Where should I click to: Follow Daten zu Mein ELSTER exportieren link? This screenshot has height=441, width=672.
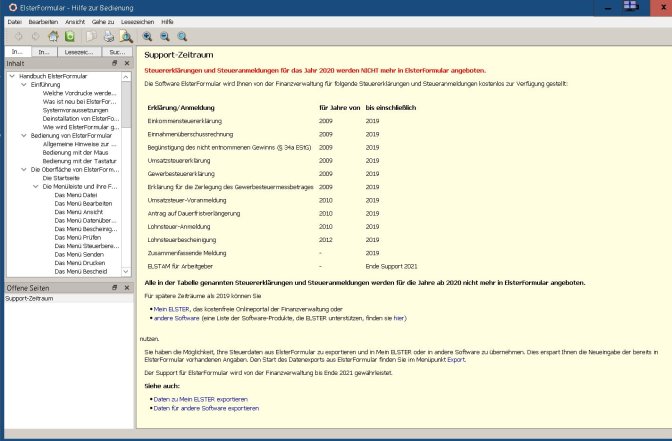[201, 399]
